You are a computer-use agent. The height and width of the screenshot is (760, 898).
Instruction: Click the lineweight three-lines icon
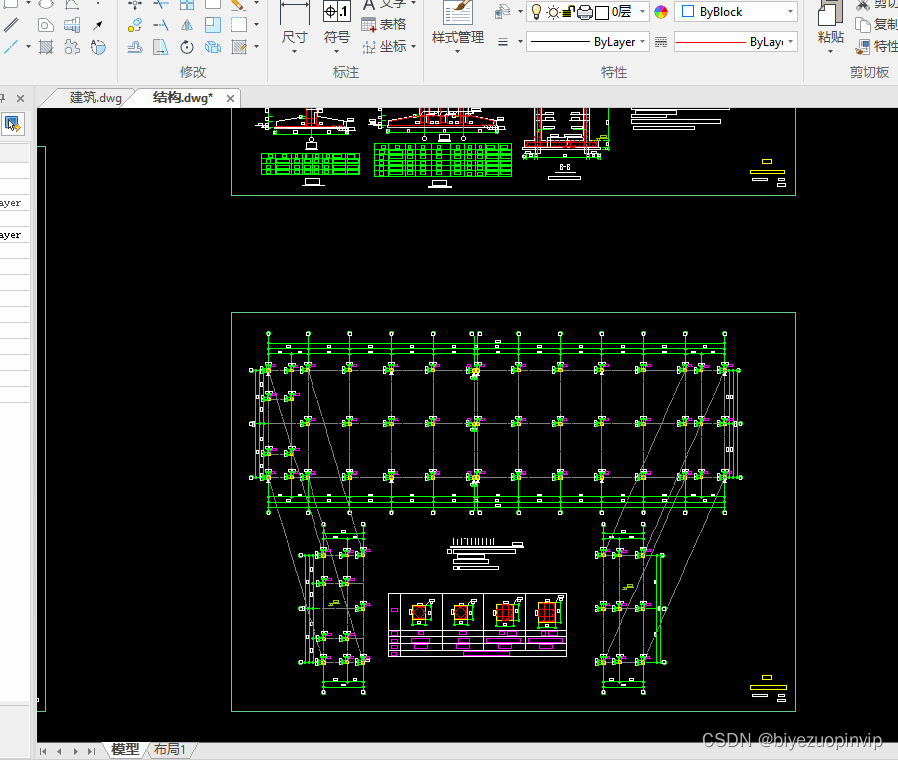click(503, 42)
